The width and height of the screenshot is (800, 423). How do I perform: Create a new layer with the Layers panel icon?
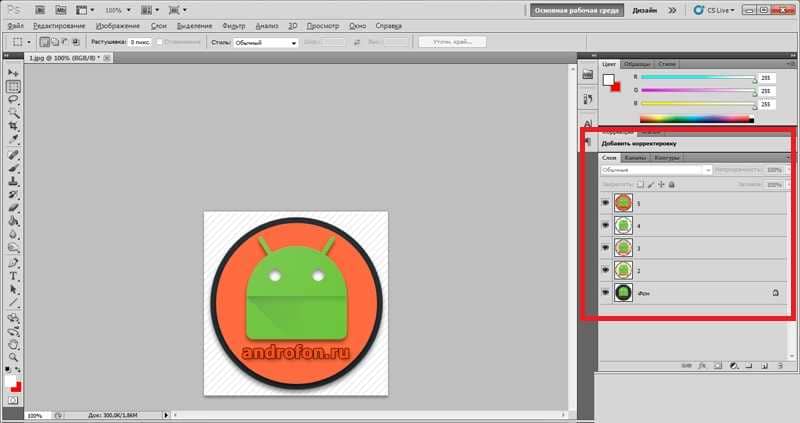click(764, 366)
